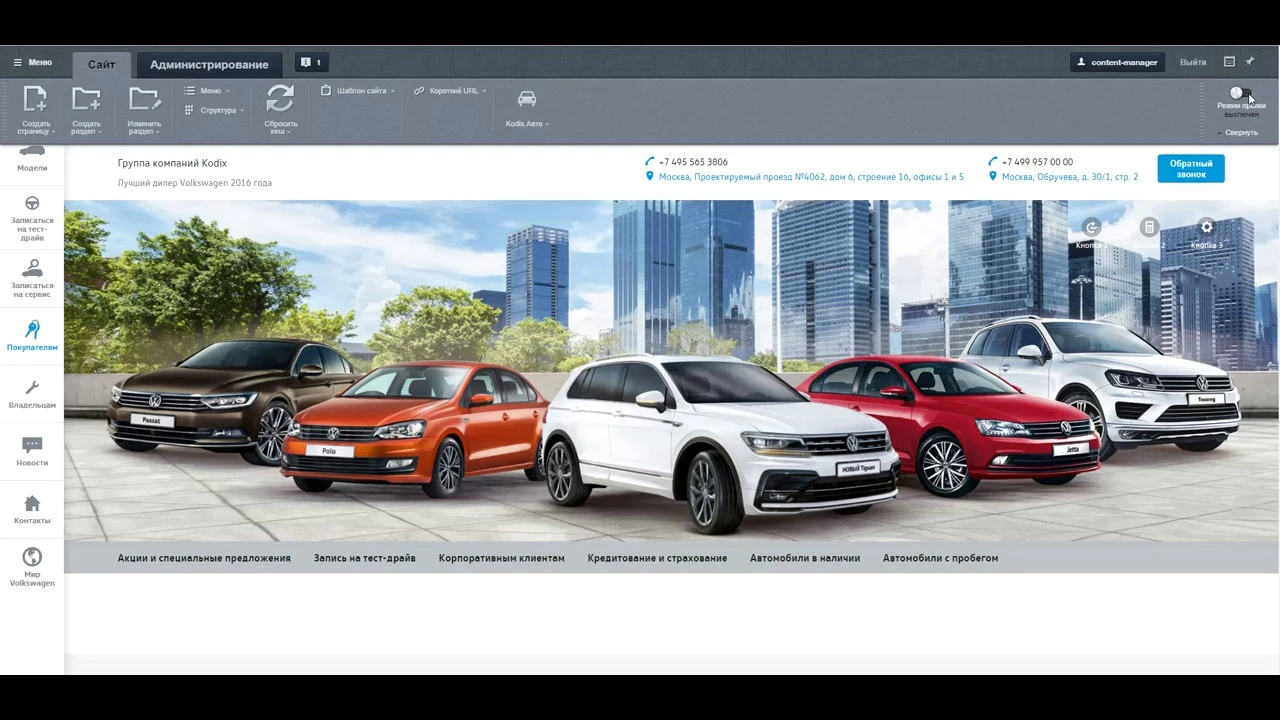Open the Структура dropdown
The width and height of the screenshot is (1280, 720).
click(214, 110)
